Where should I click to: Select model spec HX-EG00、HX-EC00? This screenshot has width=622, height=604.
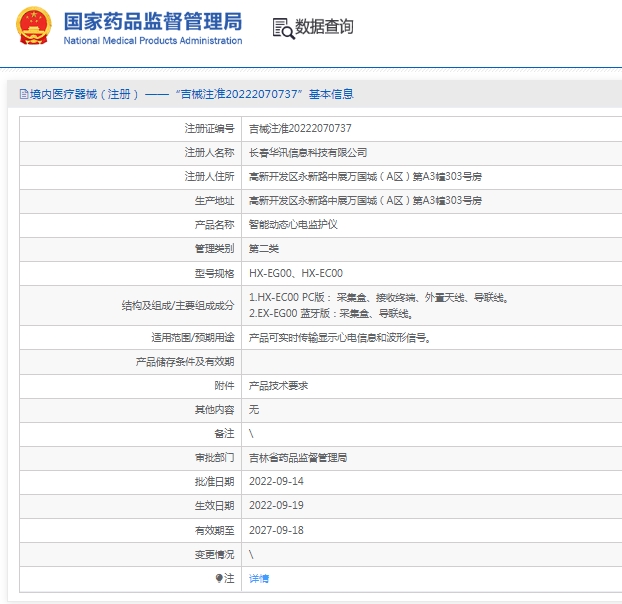click(296, 273)
